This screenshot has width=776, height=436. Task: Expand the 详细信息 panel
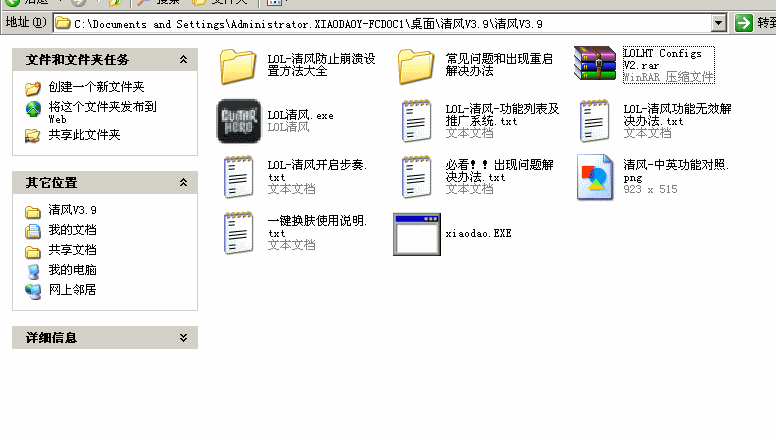click(183, 338)
